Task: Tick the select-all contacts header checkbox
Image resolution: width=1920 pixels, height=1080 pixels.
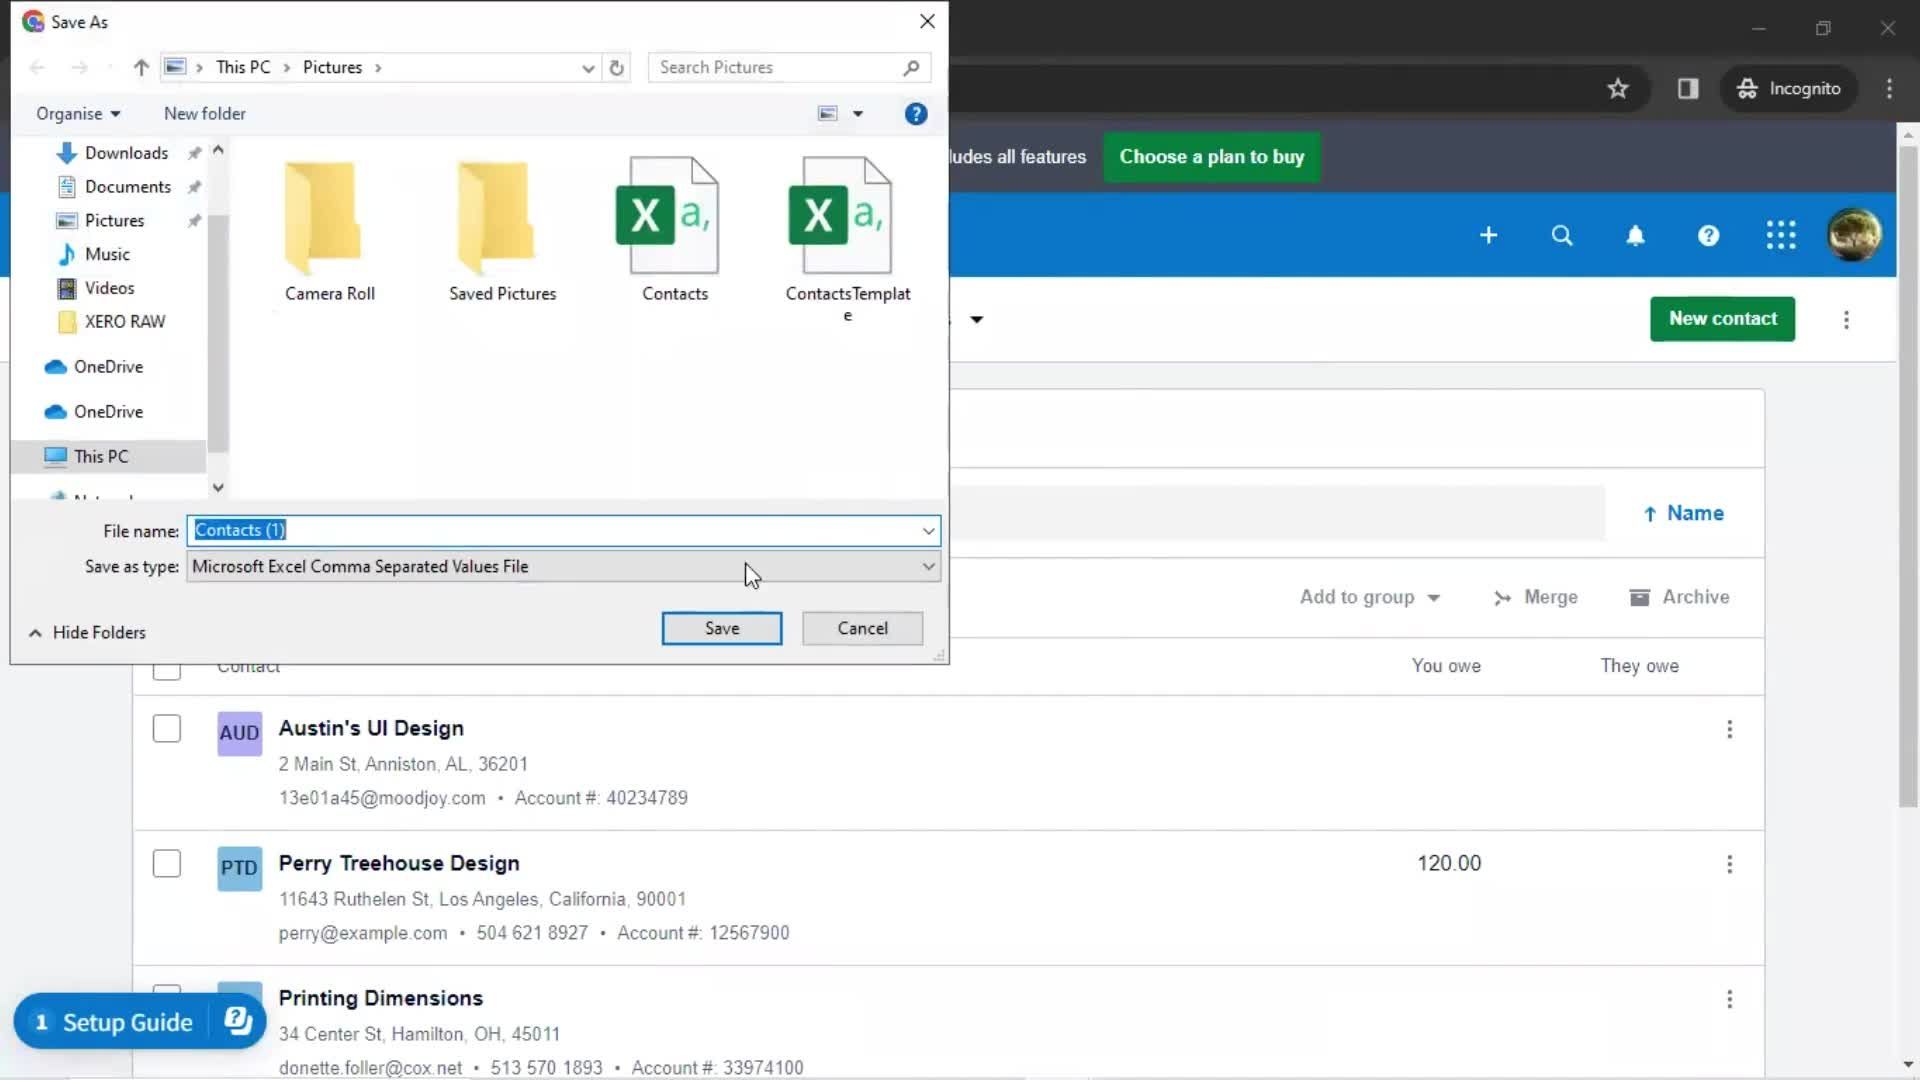Action: 167,671
